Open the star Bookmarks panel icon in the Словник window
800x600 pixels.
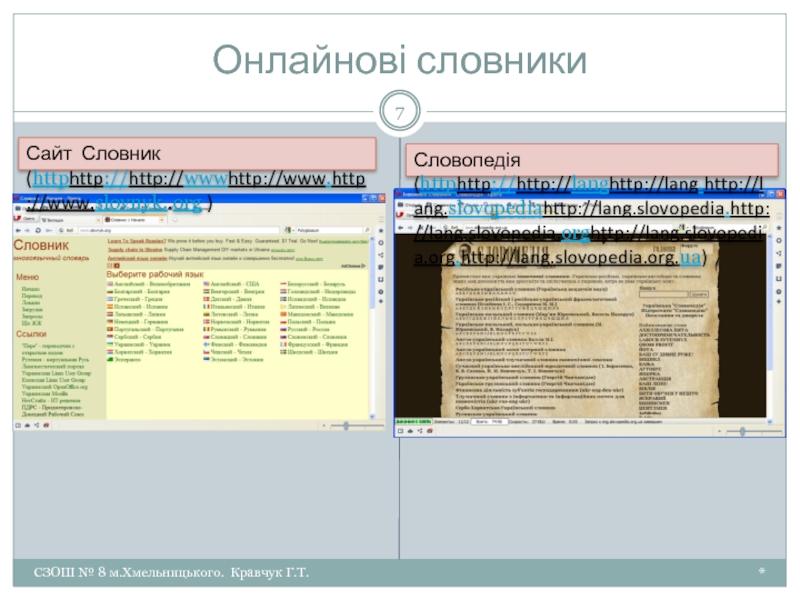click(381, 231)
